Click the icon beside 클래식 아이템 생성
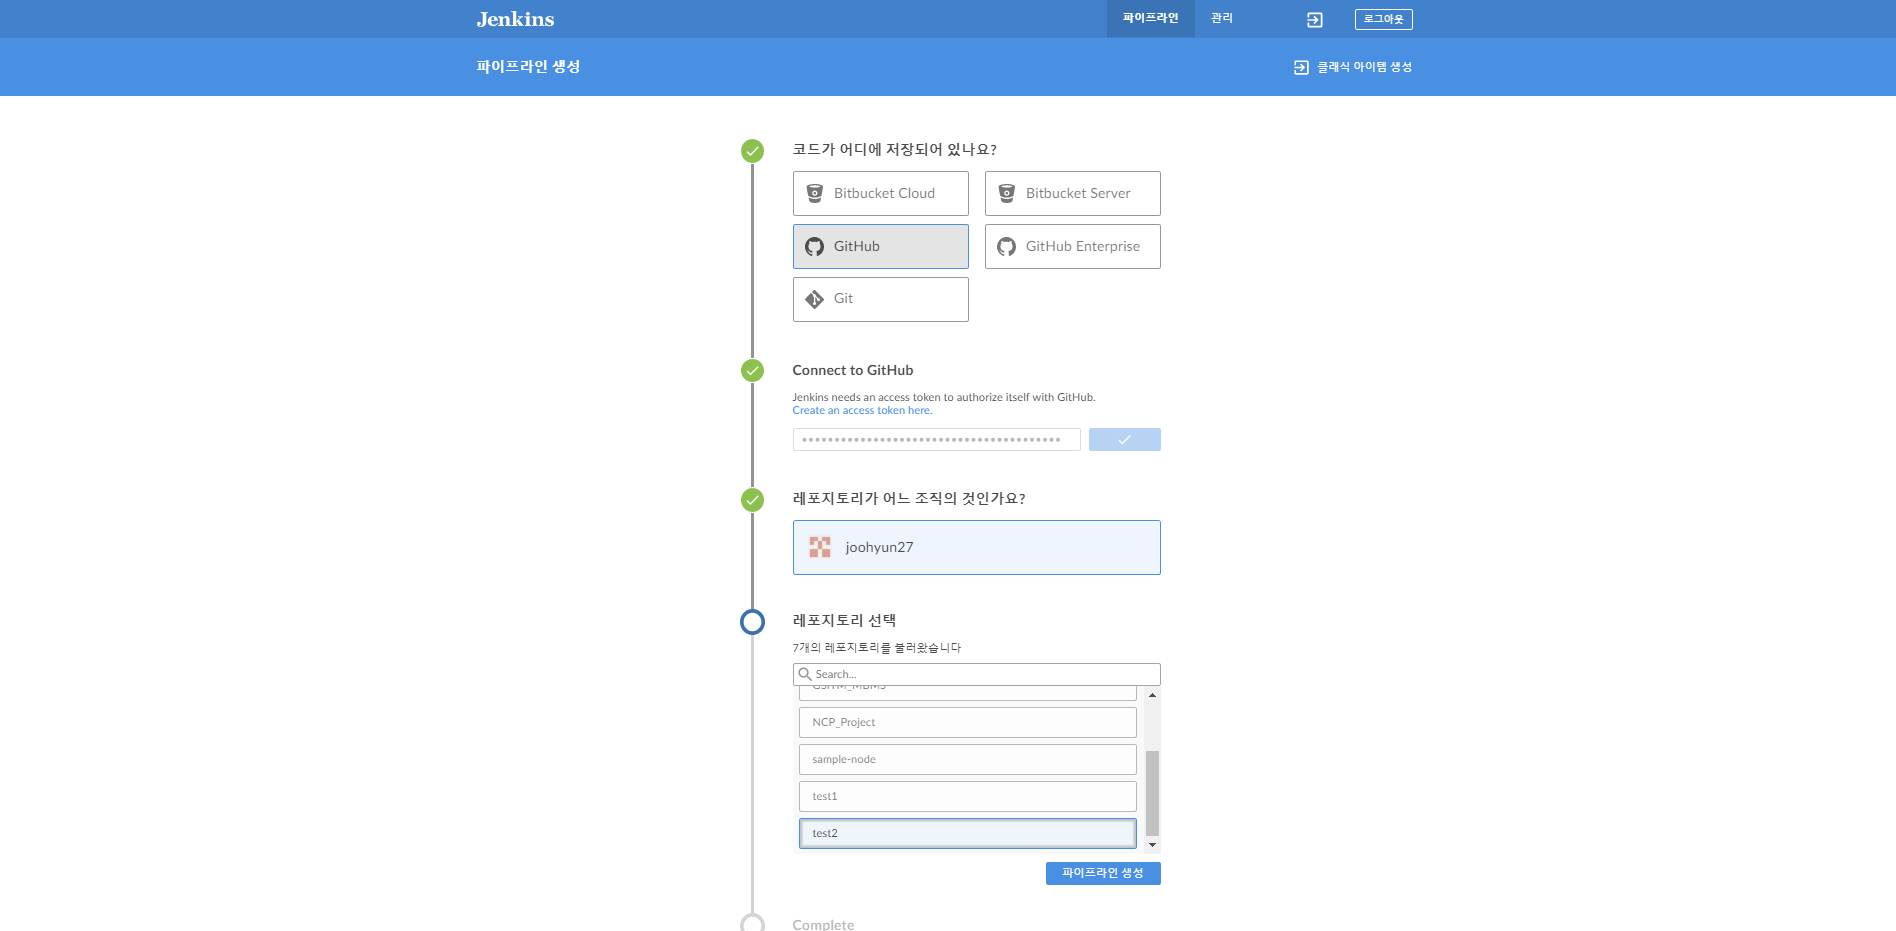Image resolution: width=1896 pixels, height=931 pixels. 1301,67
